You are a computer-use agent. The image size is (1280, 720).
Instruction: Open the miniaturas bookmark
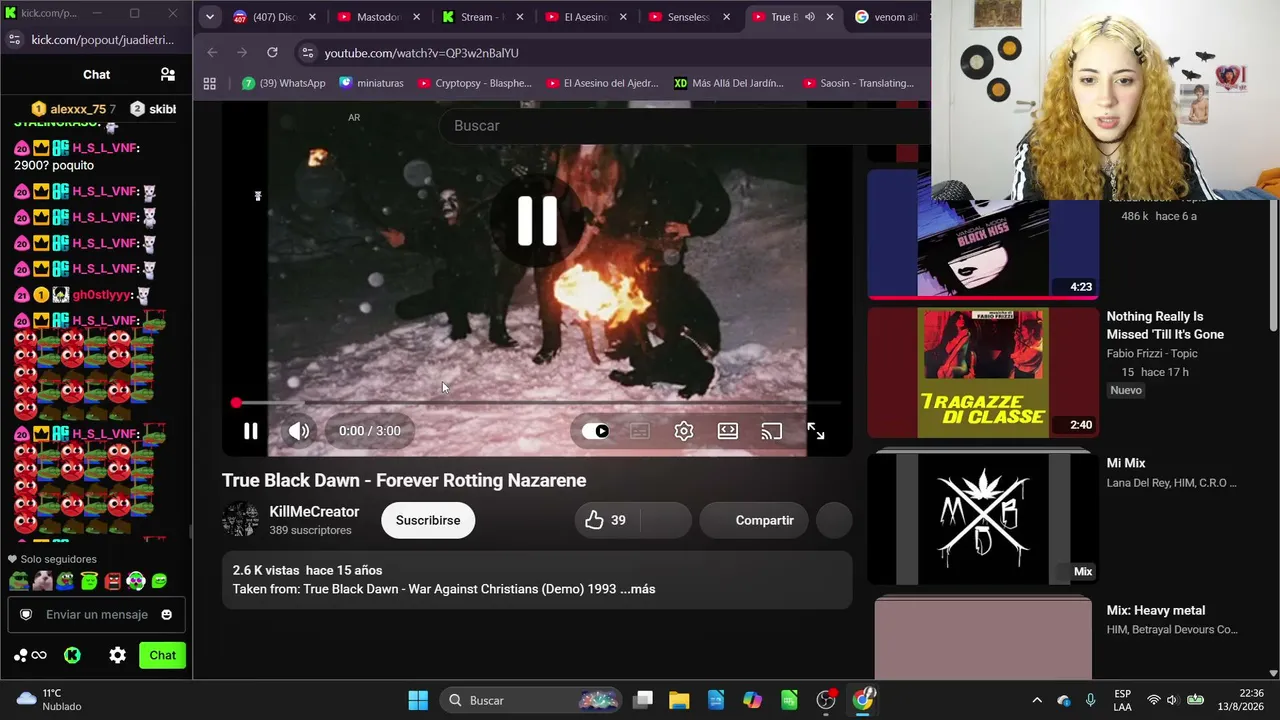pyautogui.click(x=371, y=83)
